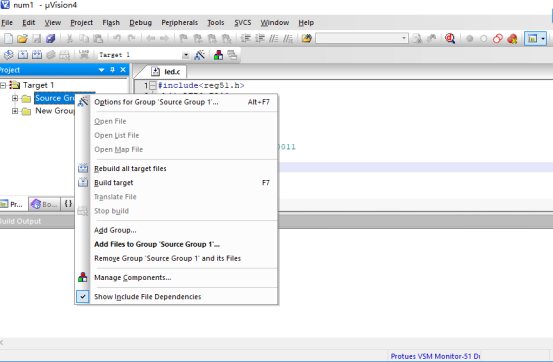Open the File menu

(x=7, y=23)
